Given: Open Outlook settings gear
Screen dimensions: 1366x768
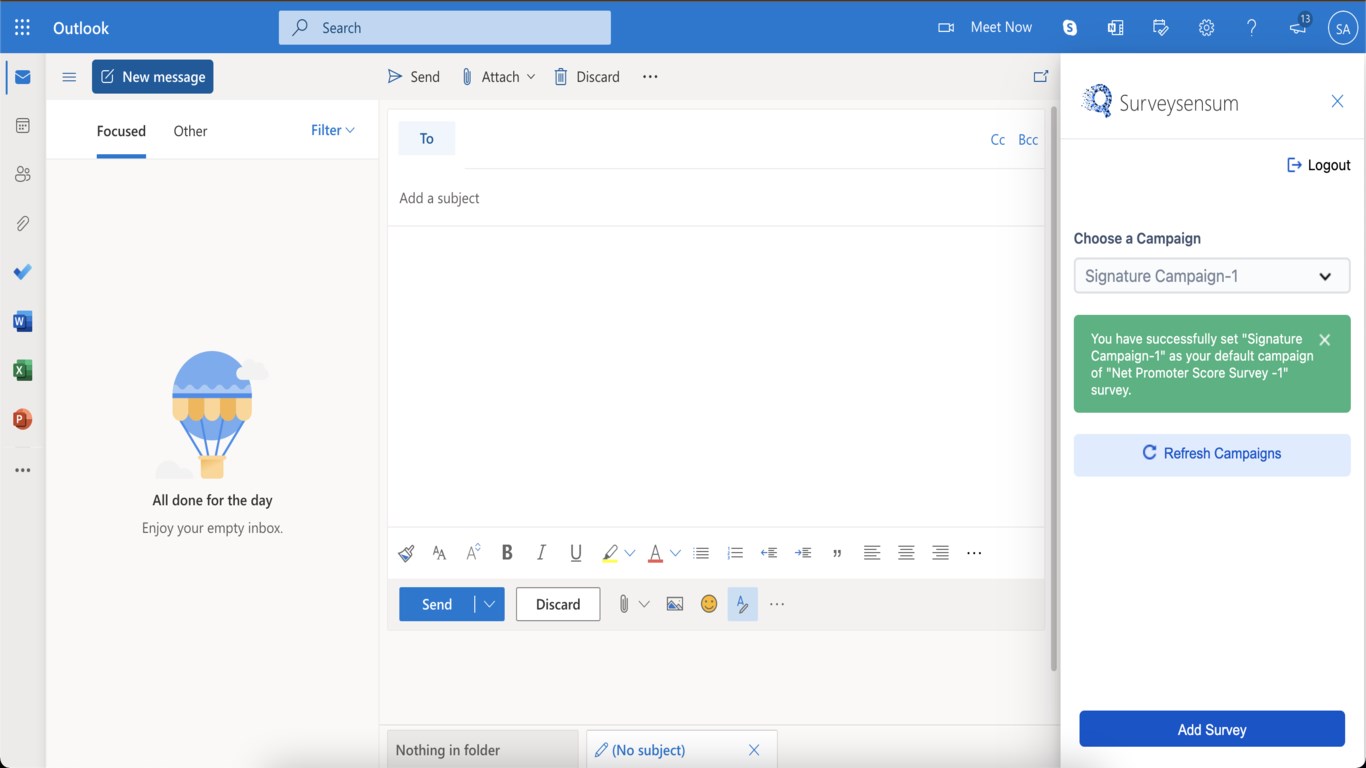Looking at the screenshot, I should (x=1206, y=28).
